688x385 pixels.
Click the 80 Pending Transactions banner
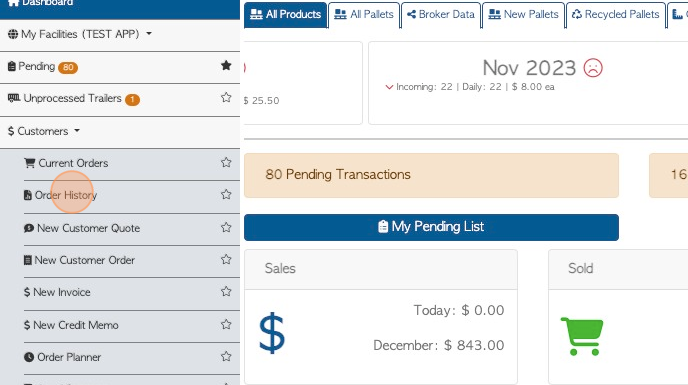431,175
